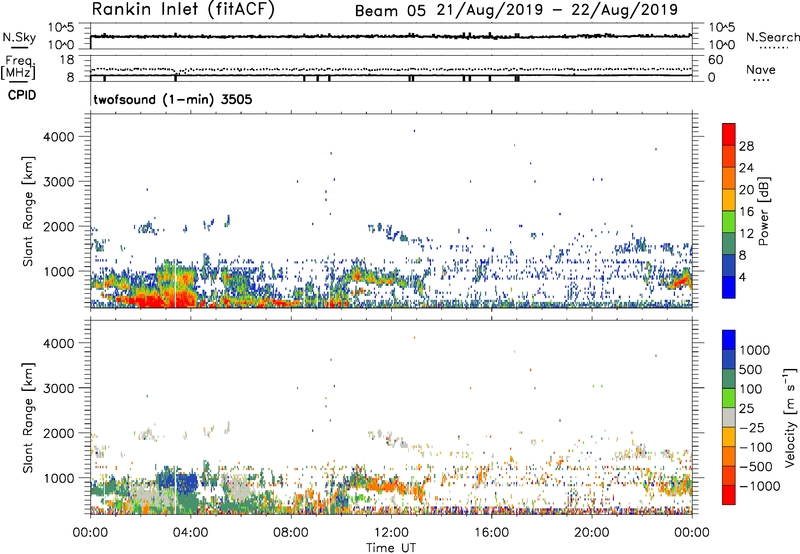Image resolution: width=800 pixels, height=554 pixels.
Task: Click the '-1000' tick on the Velocity color bar
Action: 759,486
